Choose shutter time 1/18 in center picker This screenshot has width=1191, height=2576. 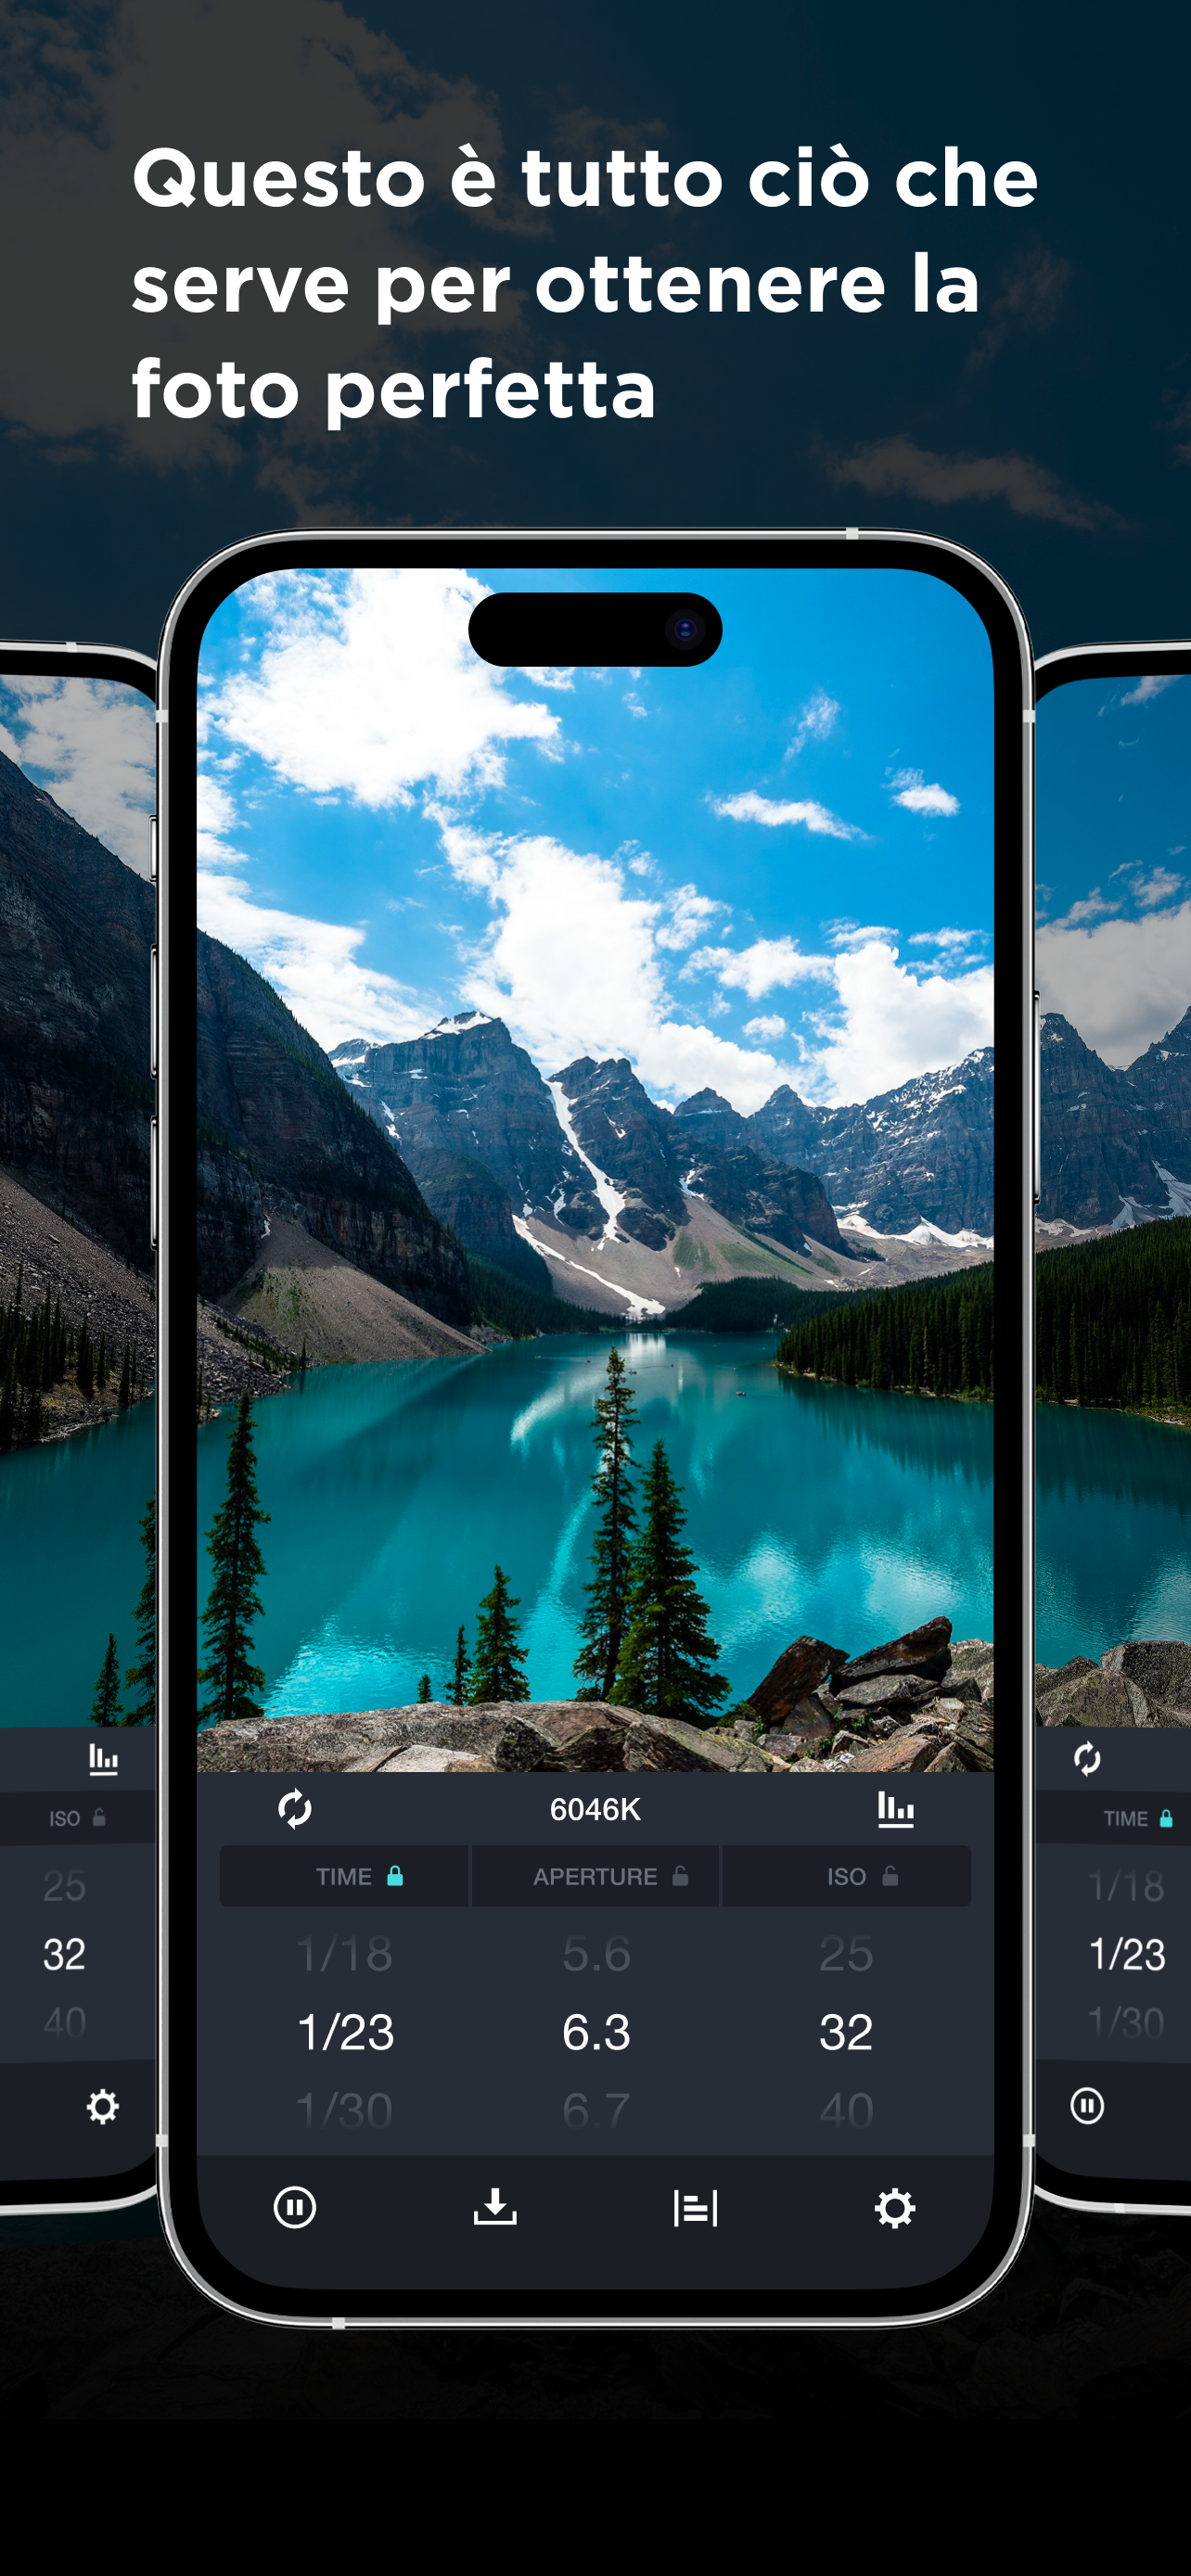tap(345, 1954)
